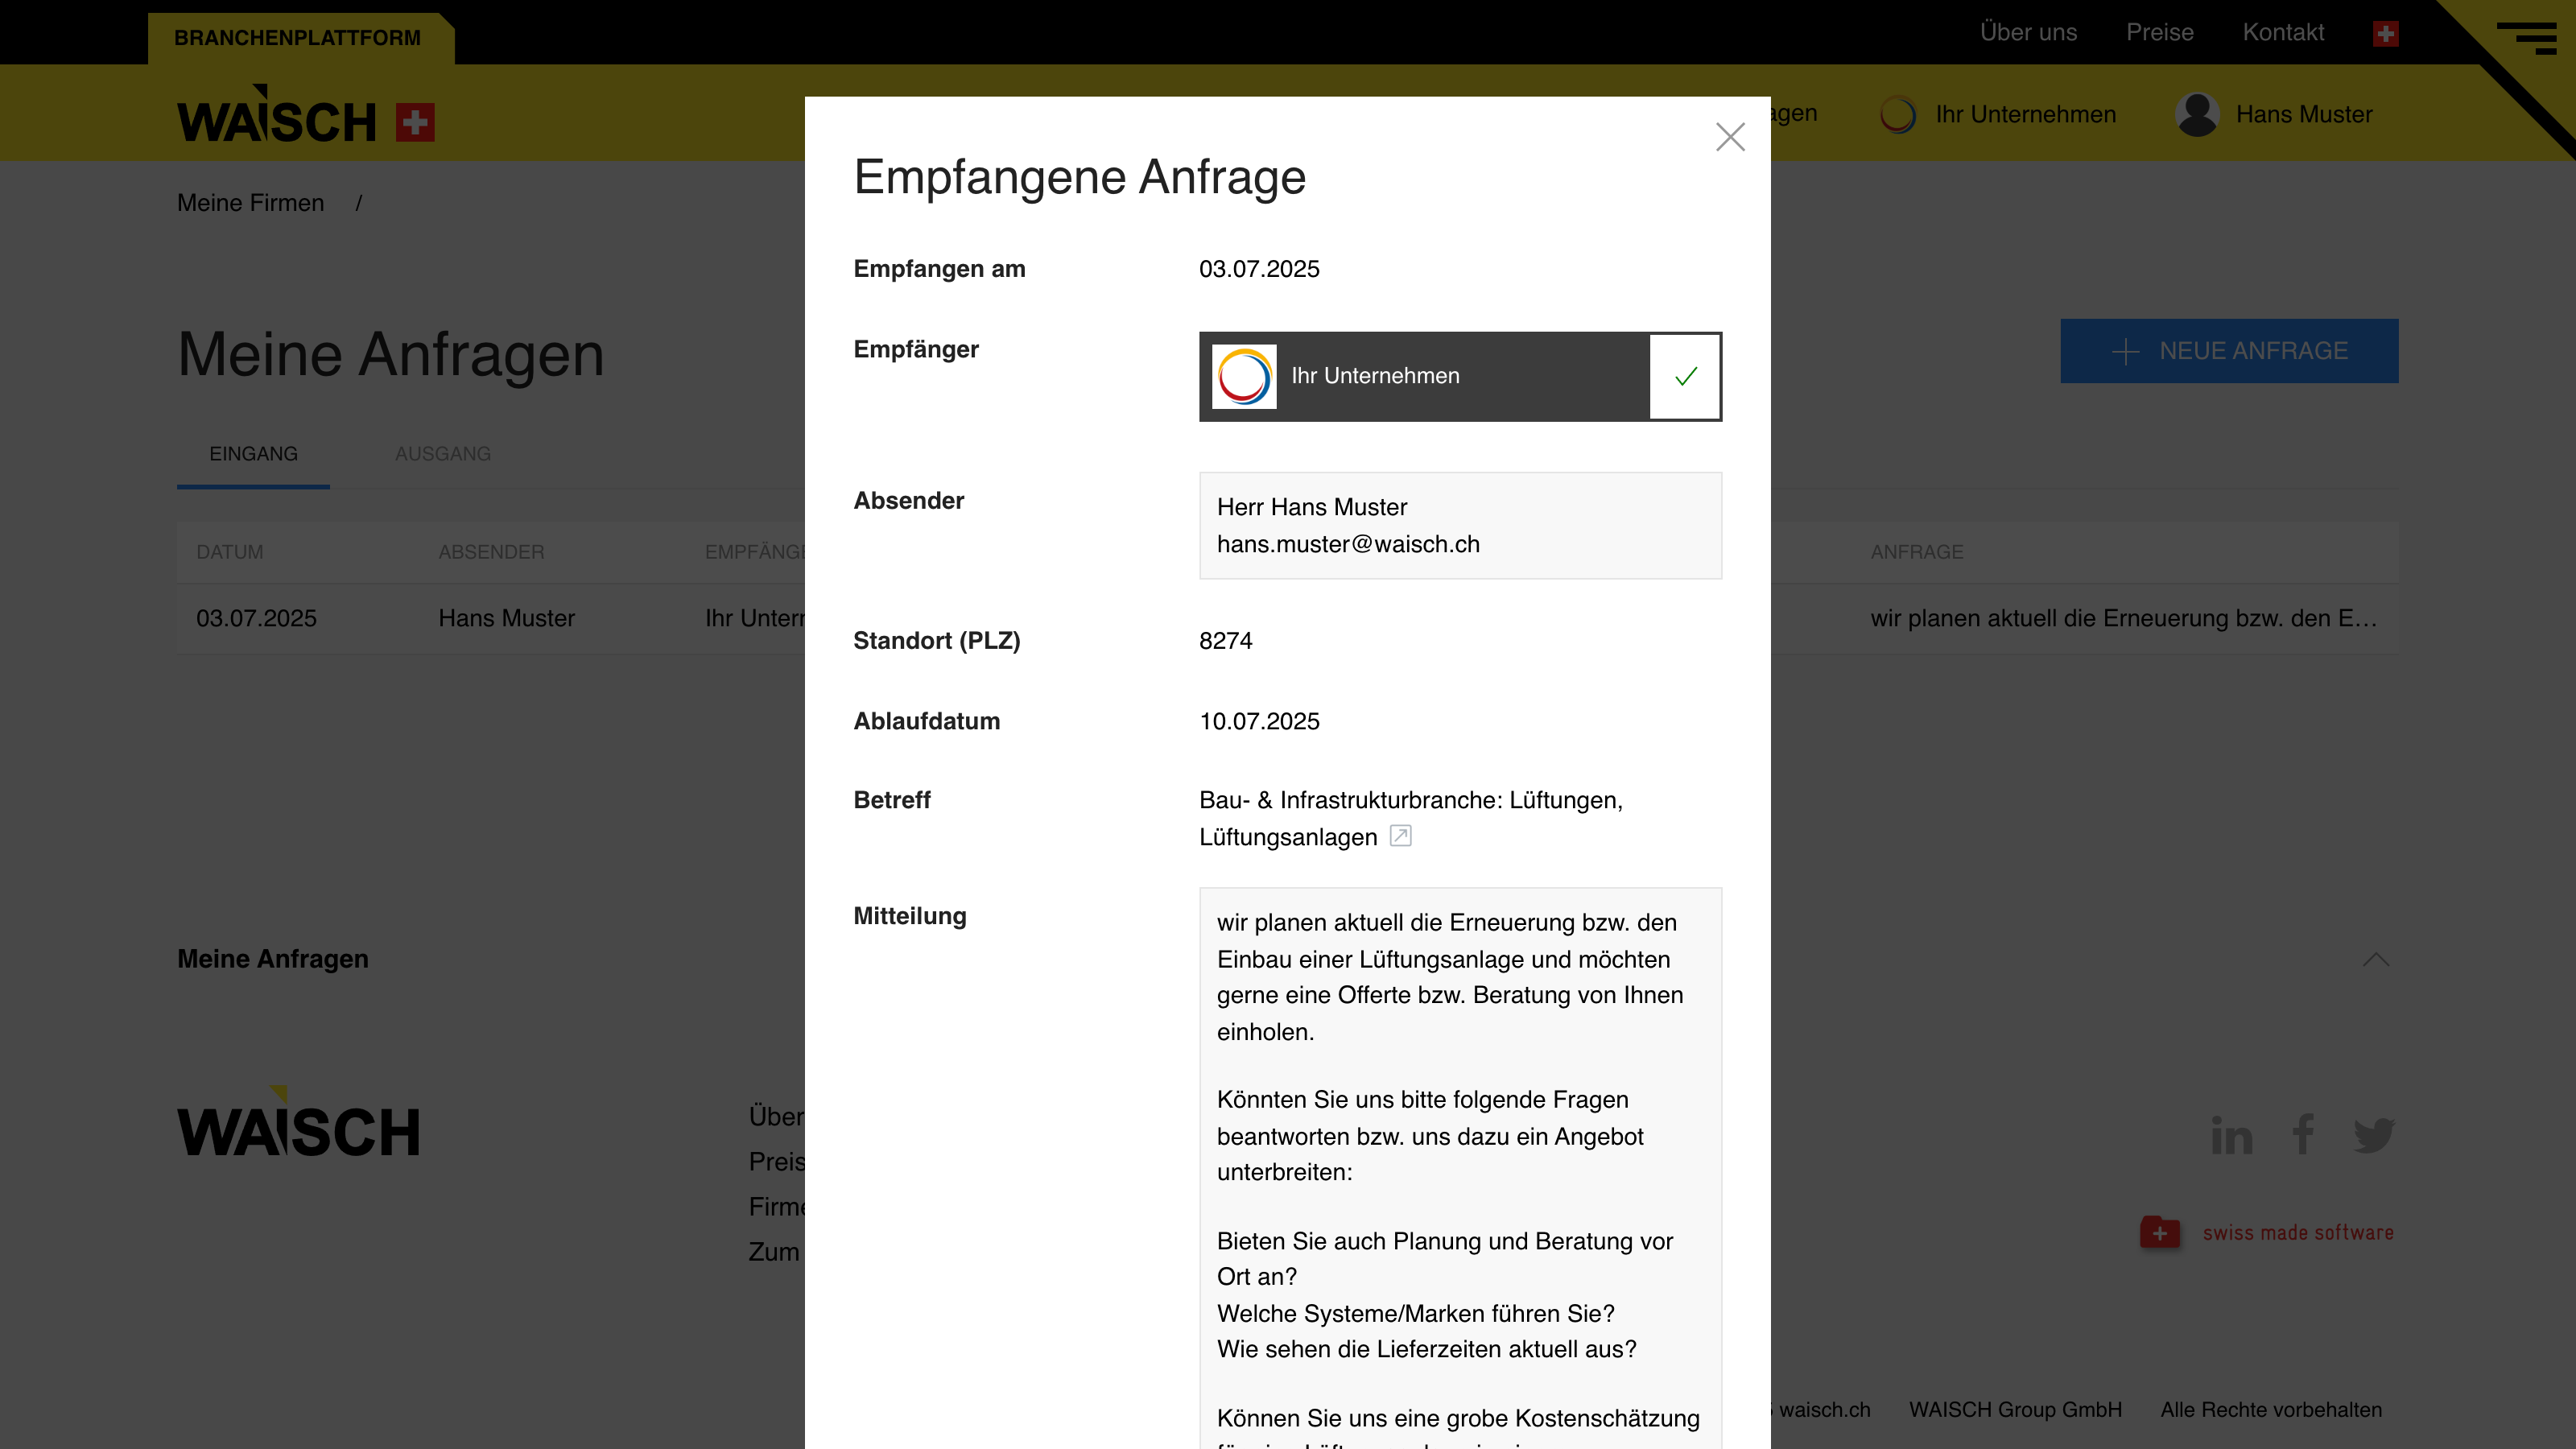Collapse the Meine Anfragen footer section chevron

(2375, 959)
